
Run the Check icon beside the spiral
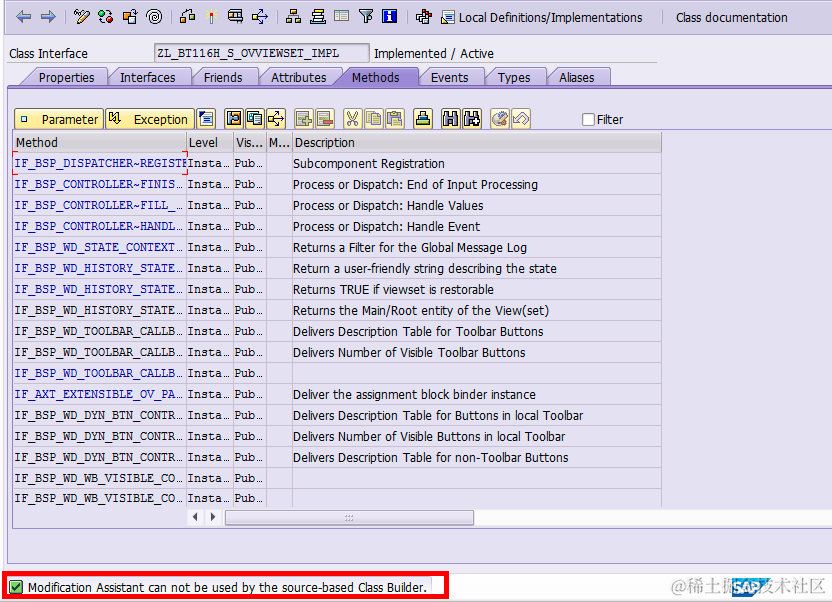coord(187,17)
